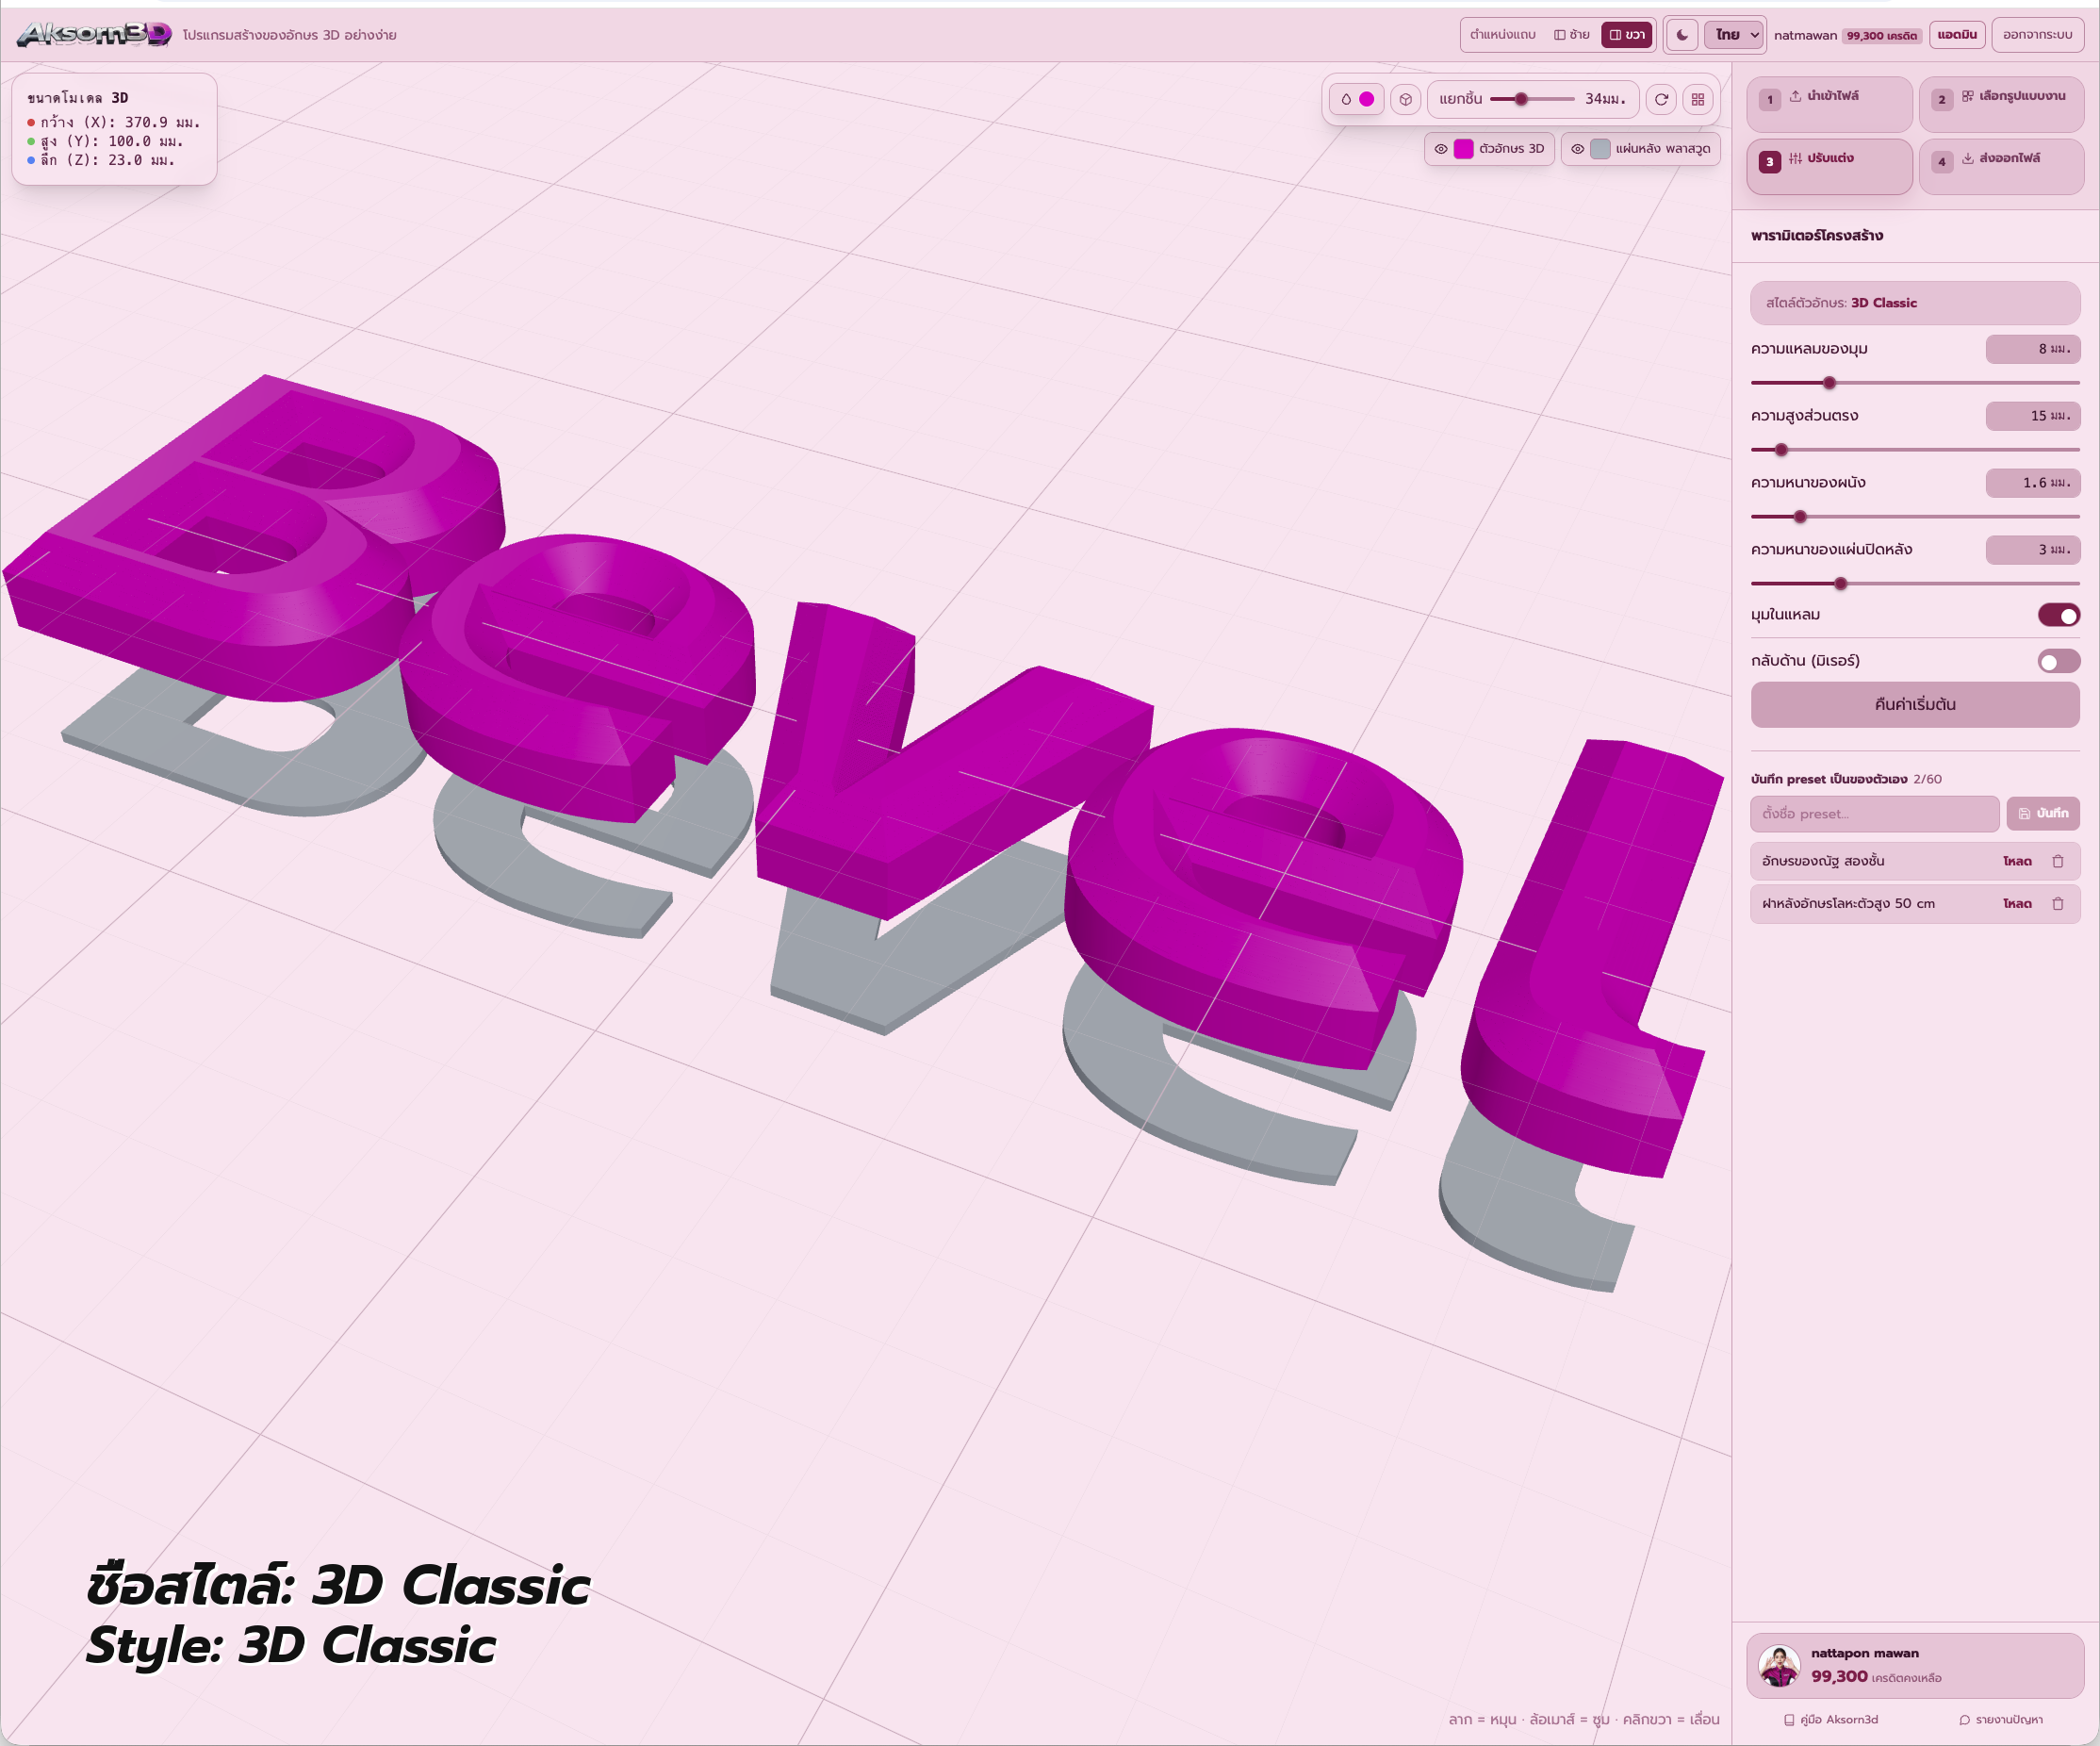2100x1746 pixels.
Task: Go to step 1 นำเข้าไฟล์
Action: (x=1829, y=104)
